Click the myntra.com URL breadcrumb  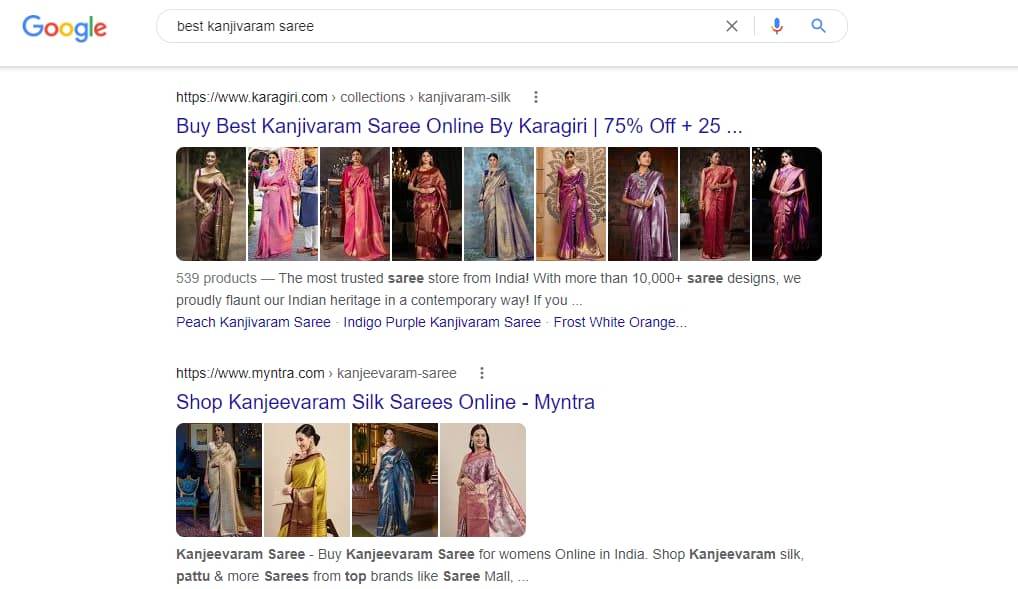316,373
